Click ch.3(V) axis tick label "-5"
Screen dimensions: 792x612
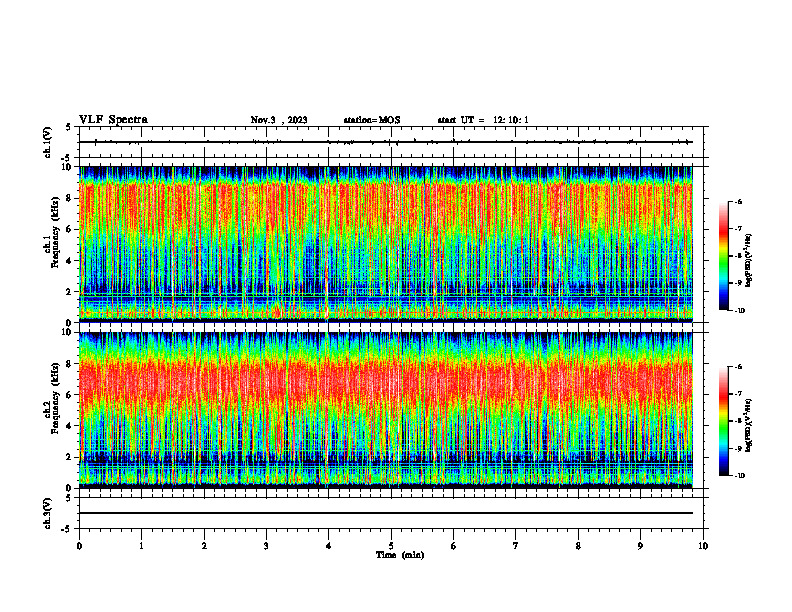(x=67, y=529)
